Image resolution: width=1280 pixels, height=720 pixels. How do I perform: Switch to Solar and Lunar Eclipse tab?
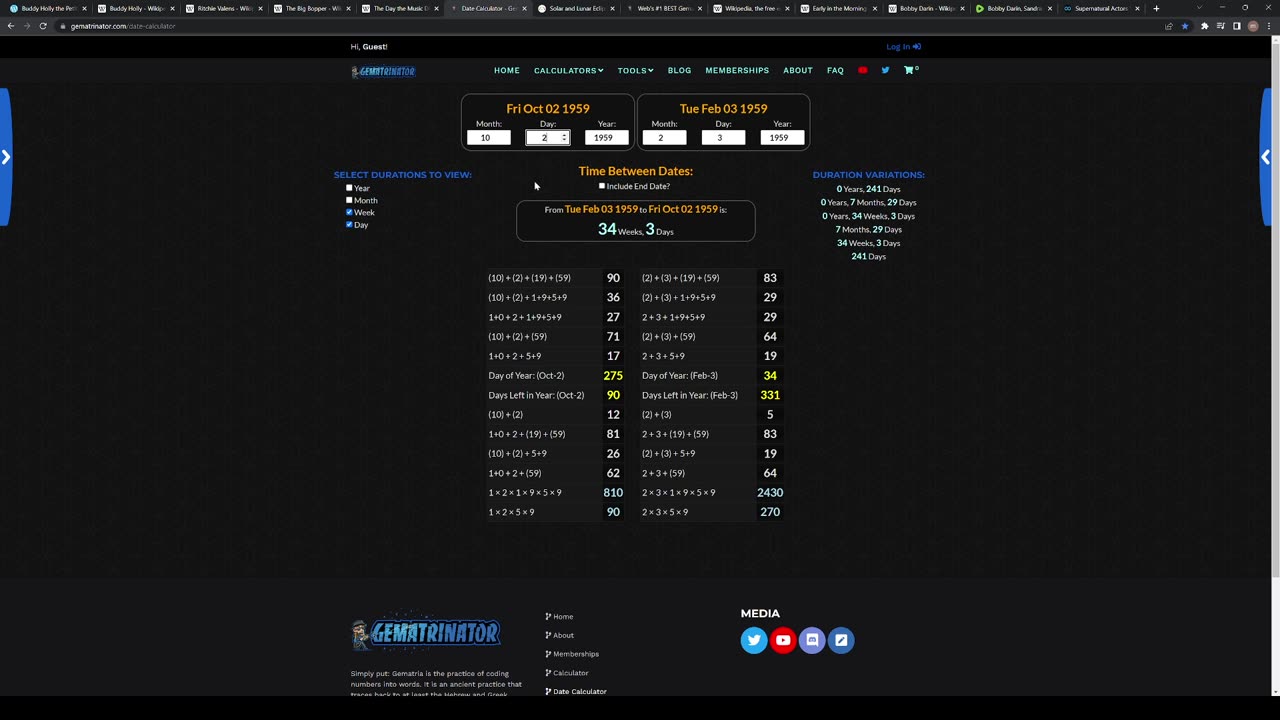[x=574, y=8]
